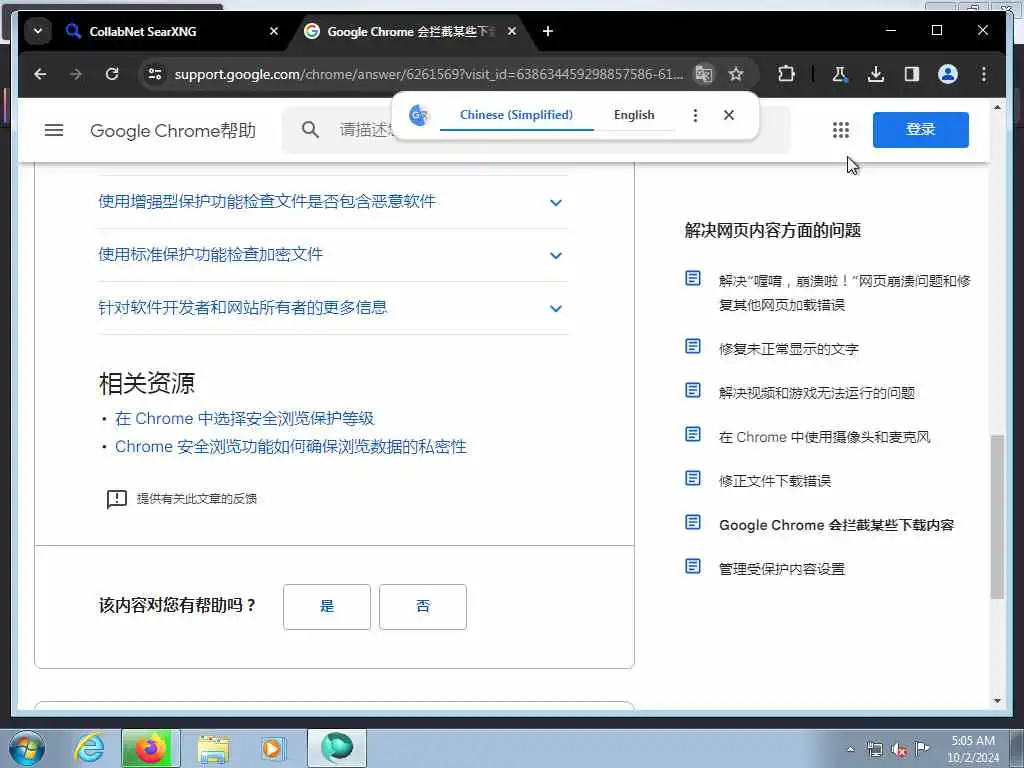Open translate options three-dot menu
This screenshot has width=1024, height=768.
click(x=696, y=116)
